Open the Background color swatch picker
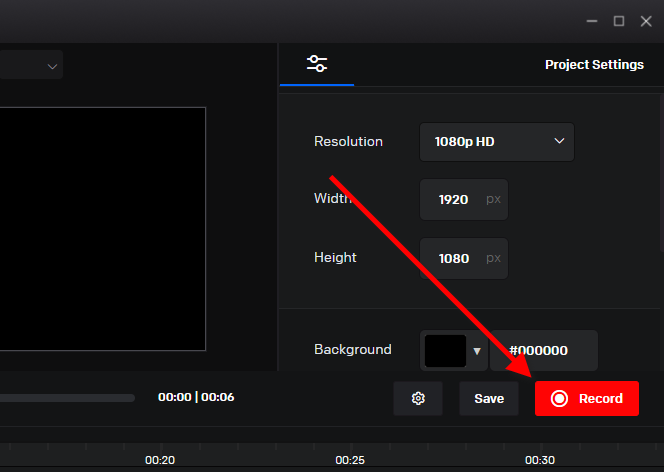Viewport: 664px width, 472px height. tap(454, 351)
